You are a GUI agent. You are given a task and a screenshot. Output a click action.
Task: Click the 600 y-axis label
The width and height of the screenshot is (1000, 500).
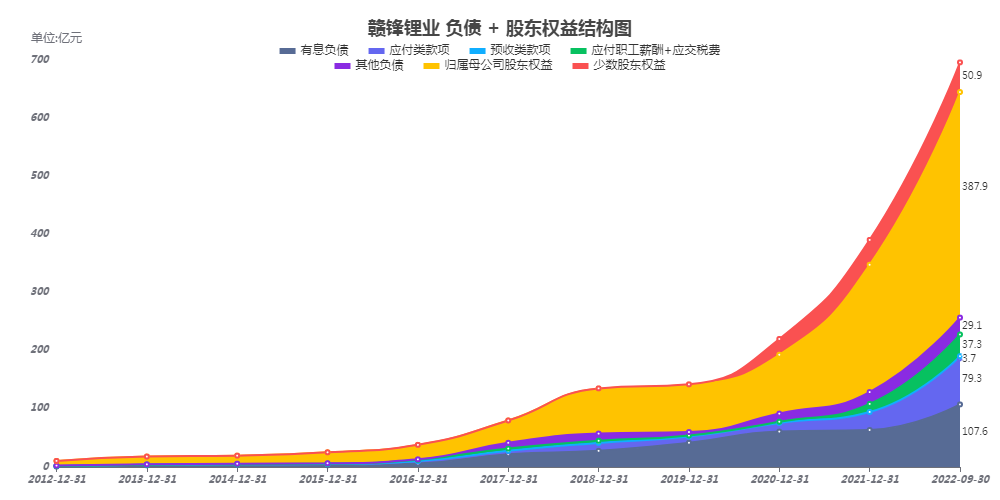[40, 117]
